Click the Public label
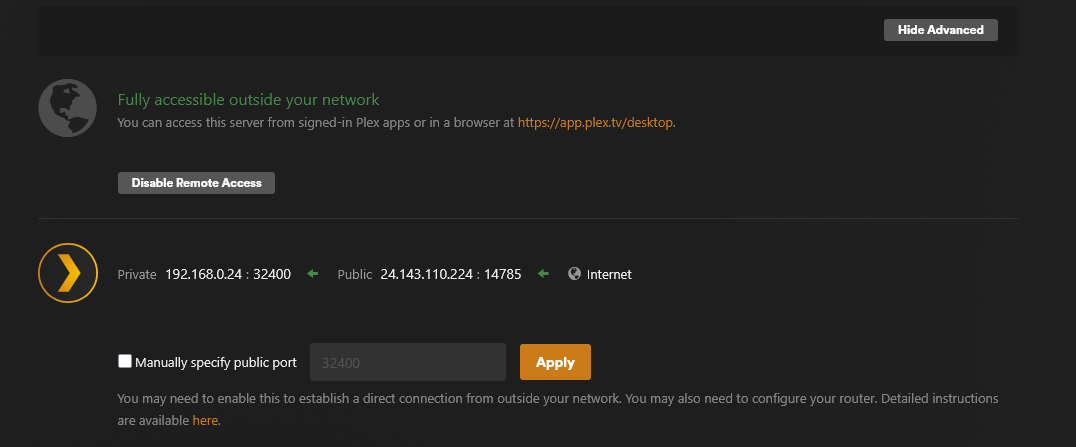The height and width of the screenshot is (447, 1076). pos(355,274)
